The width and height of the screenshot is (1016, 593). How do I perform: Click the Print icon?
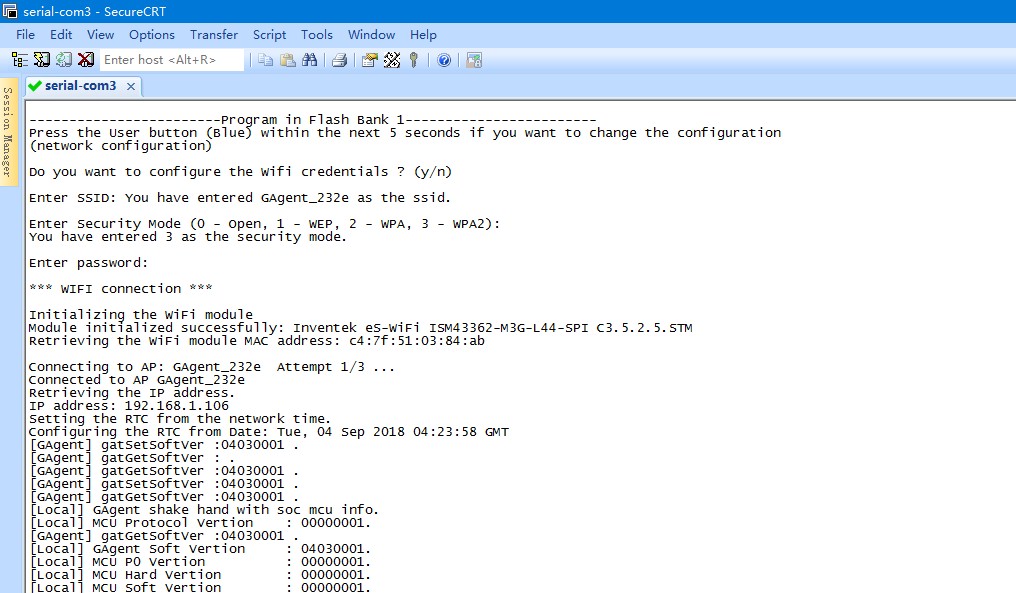339,60
